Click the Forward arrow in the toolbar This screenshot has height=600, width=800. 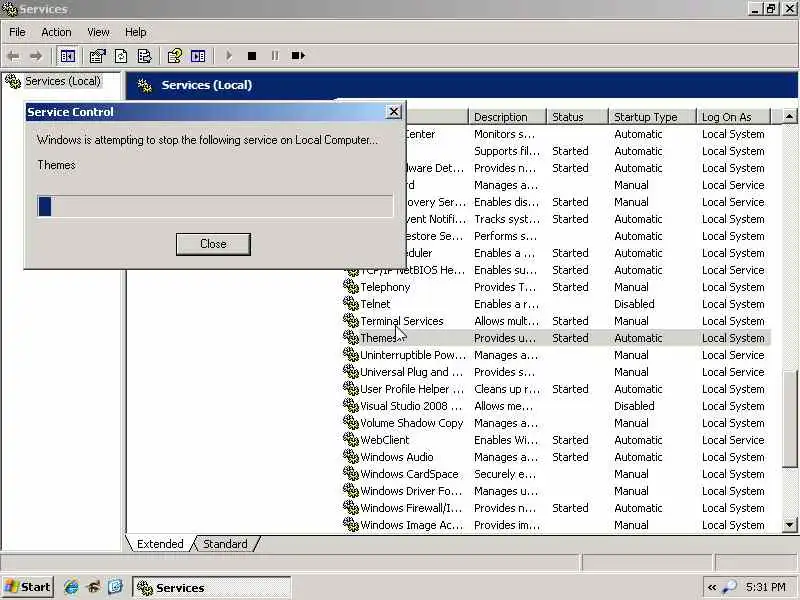(x=36, y=56)
